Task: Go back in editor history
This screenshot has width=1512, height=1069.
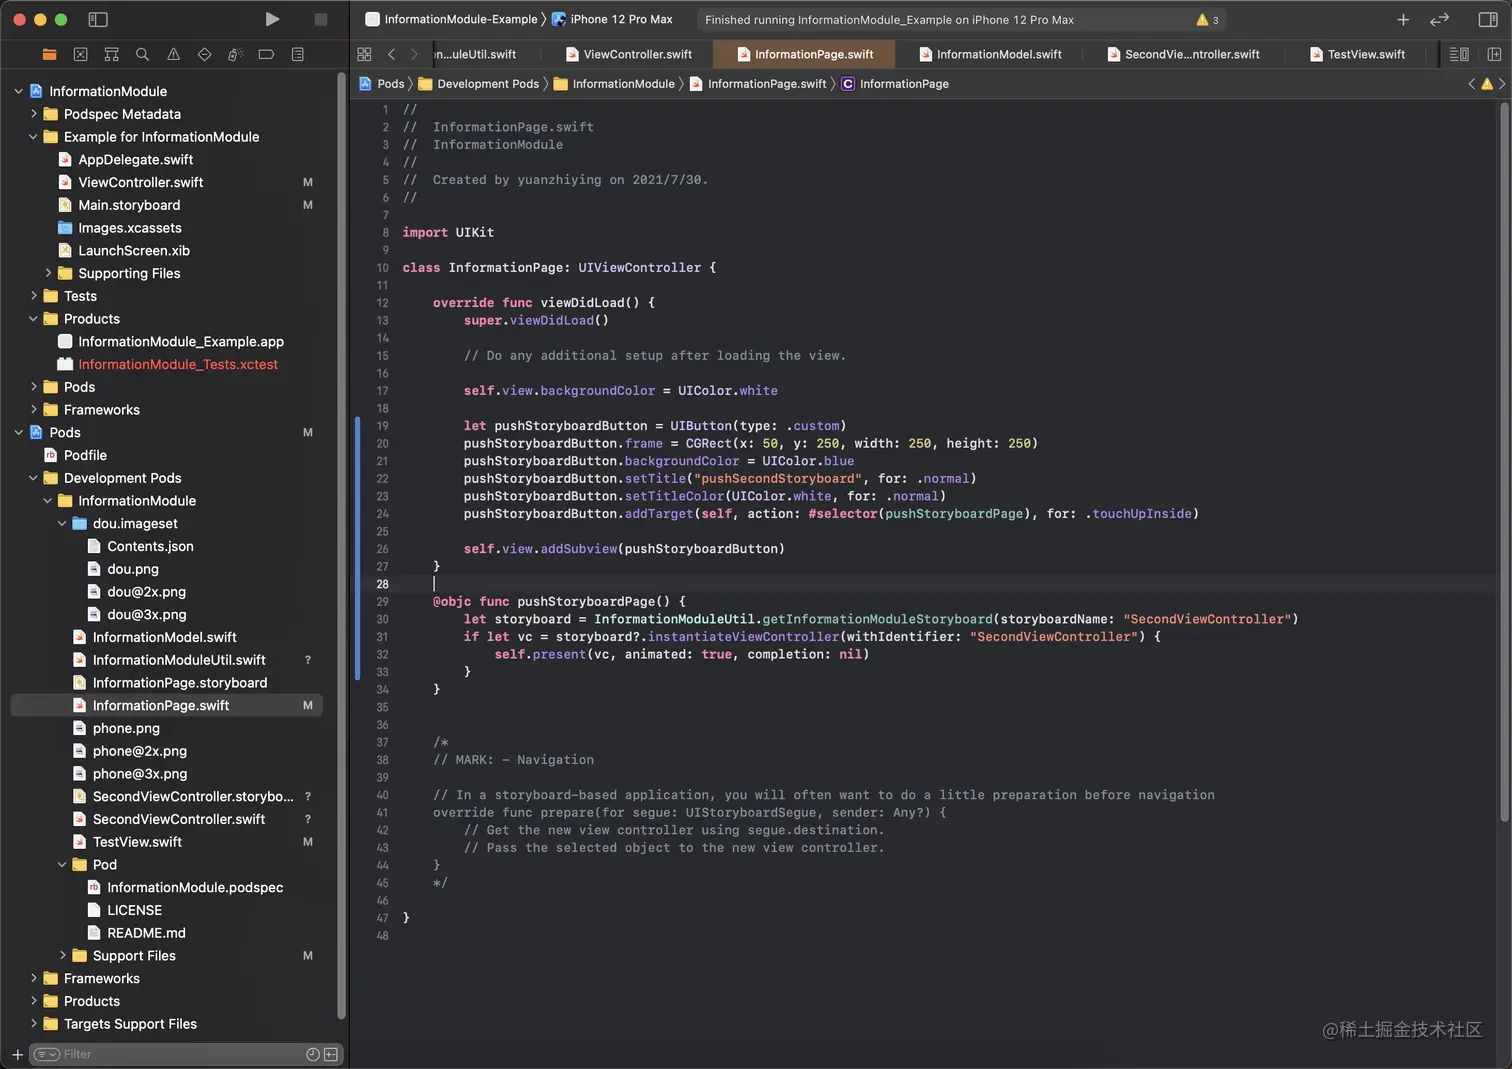Action: click(391, 54)
